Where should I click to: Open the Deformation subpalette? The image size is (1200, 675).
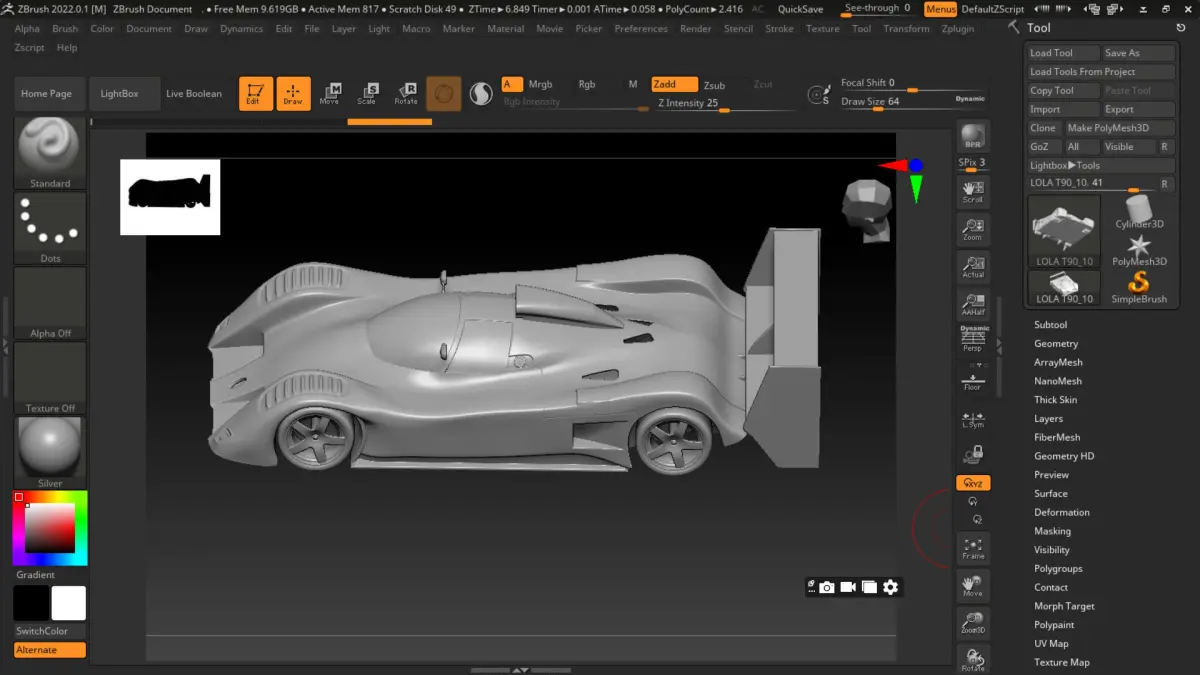(1061, 512)
